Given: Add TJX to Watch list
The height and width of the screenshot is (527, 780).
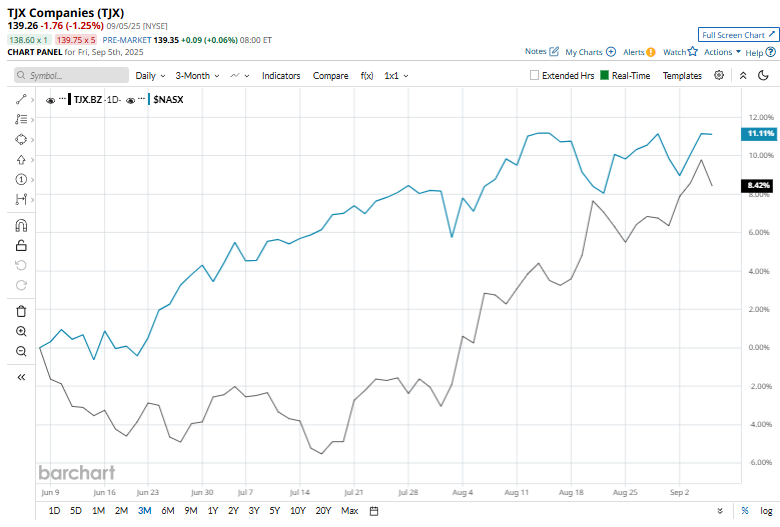Looking at the screenshot, I should point(680,52).
